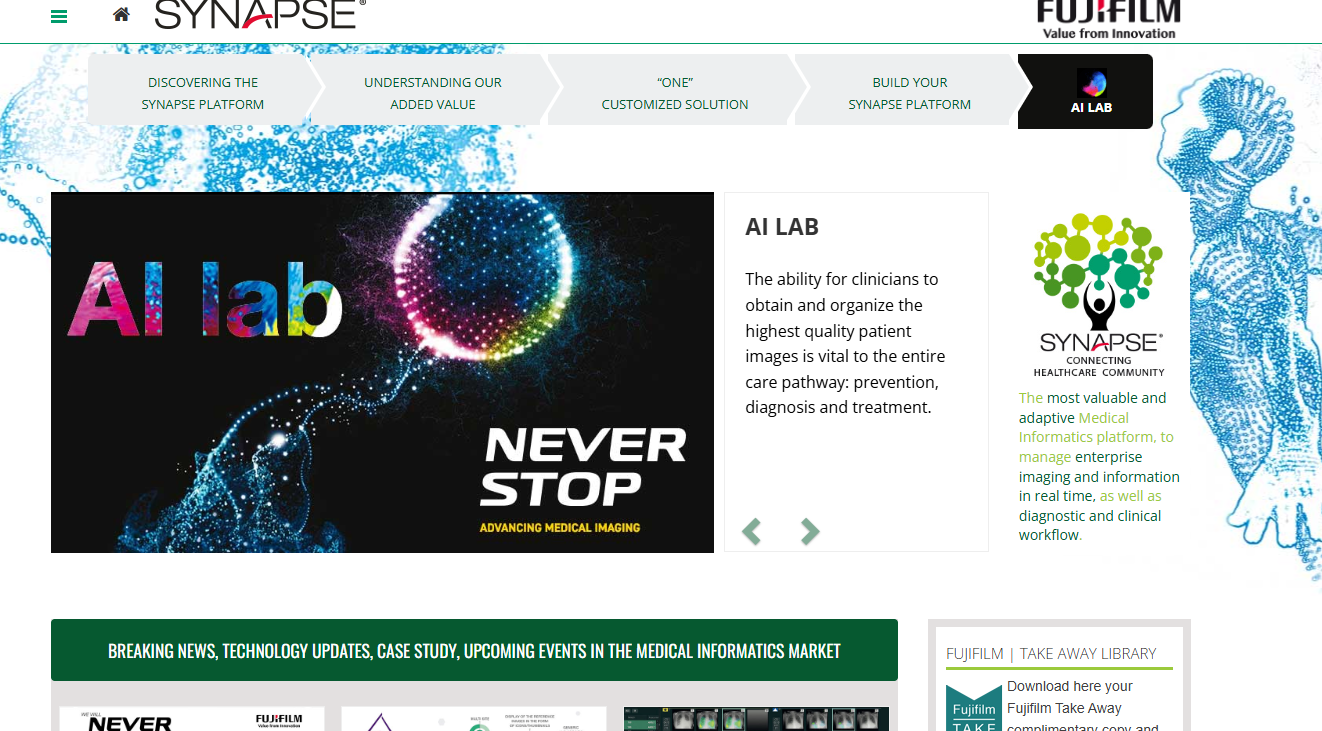Click the Breaking News green header bar
The height and width of the screenshot is (731, 1322).
point(474,650)
